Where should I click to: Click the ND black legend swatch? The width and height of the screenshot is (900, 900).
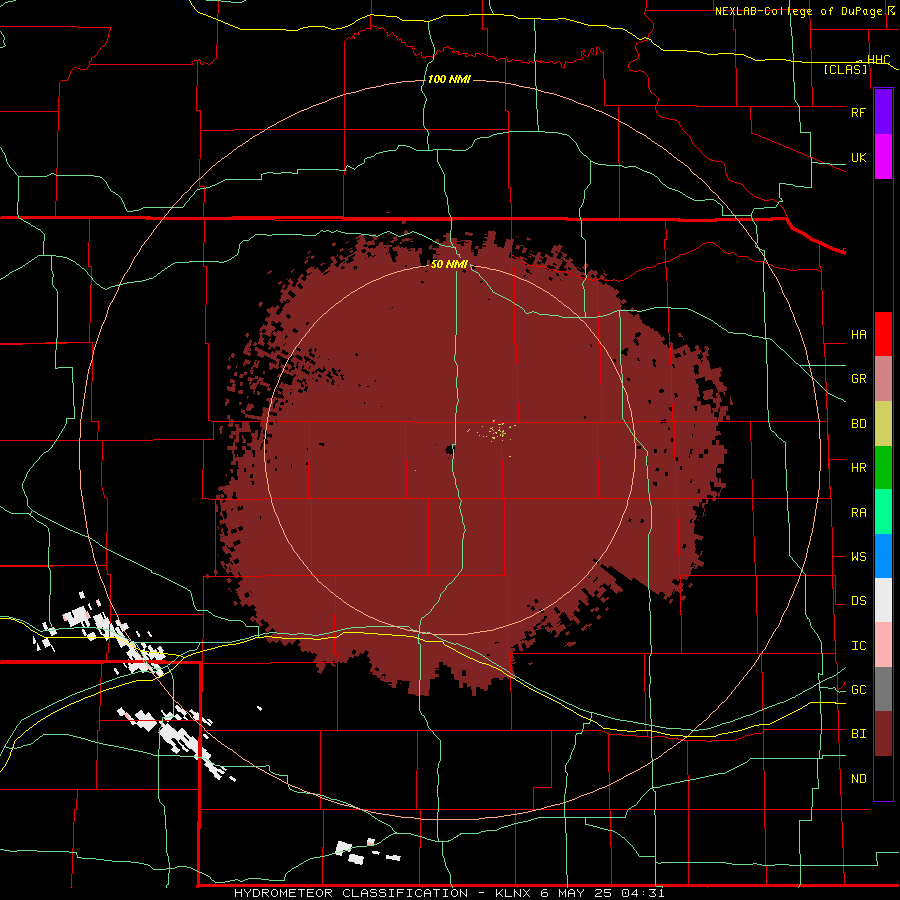883,778
